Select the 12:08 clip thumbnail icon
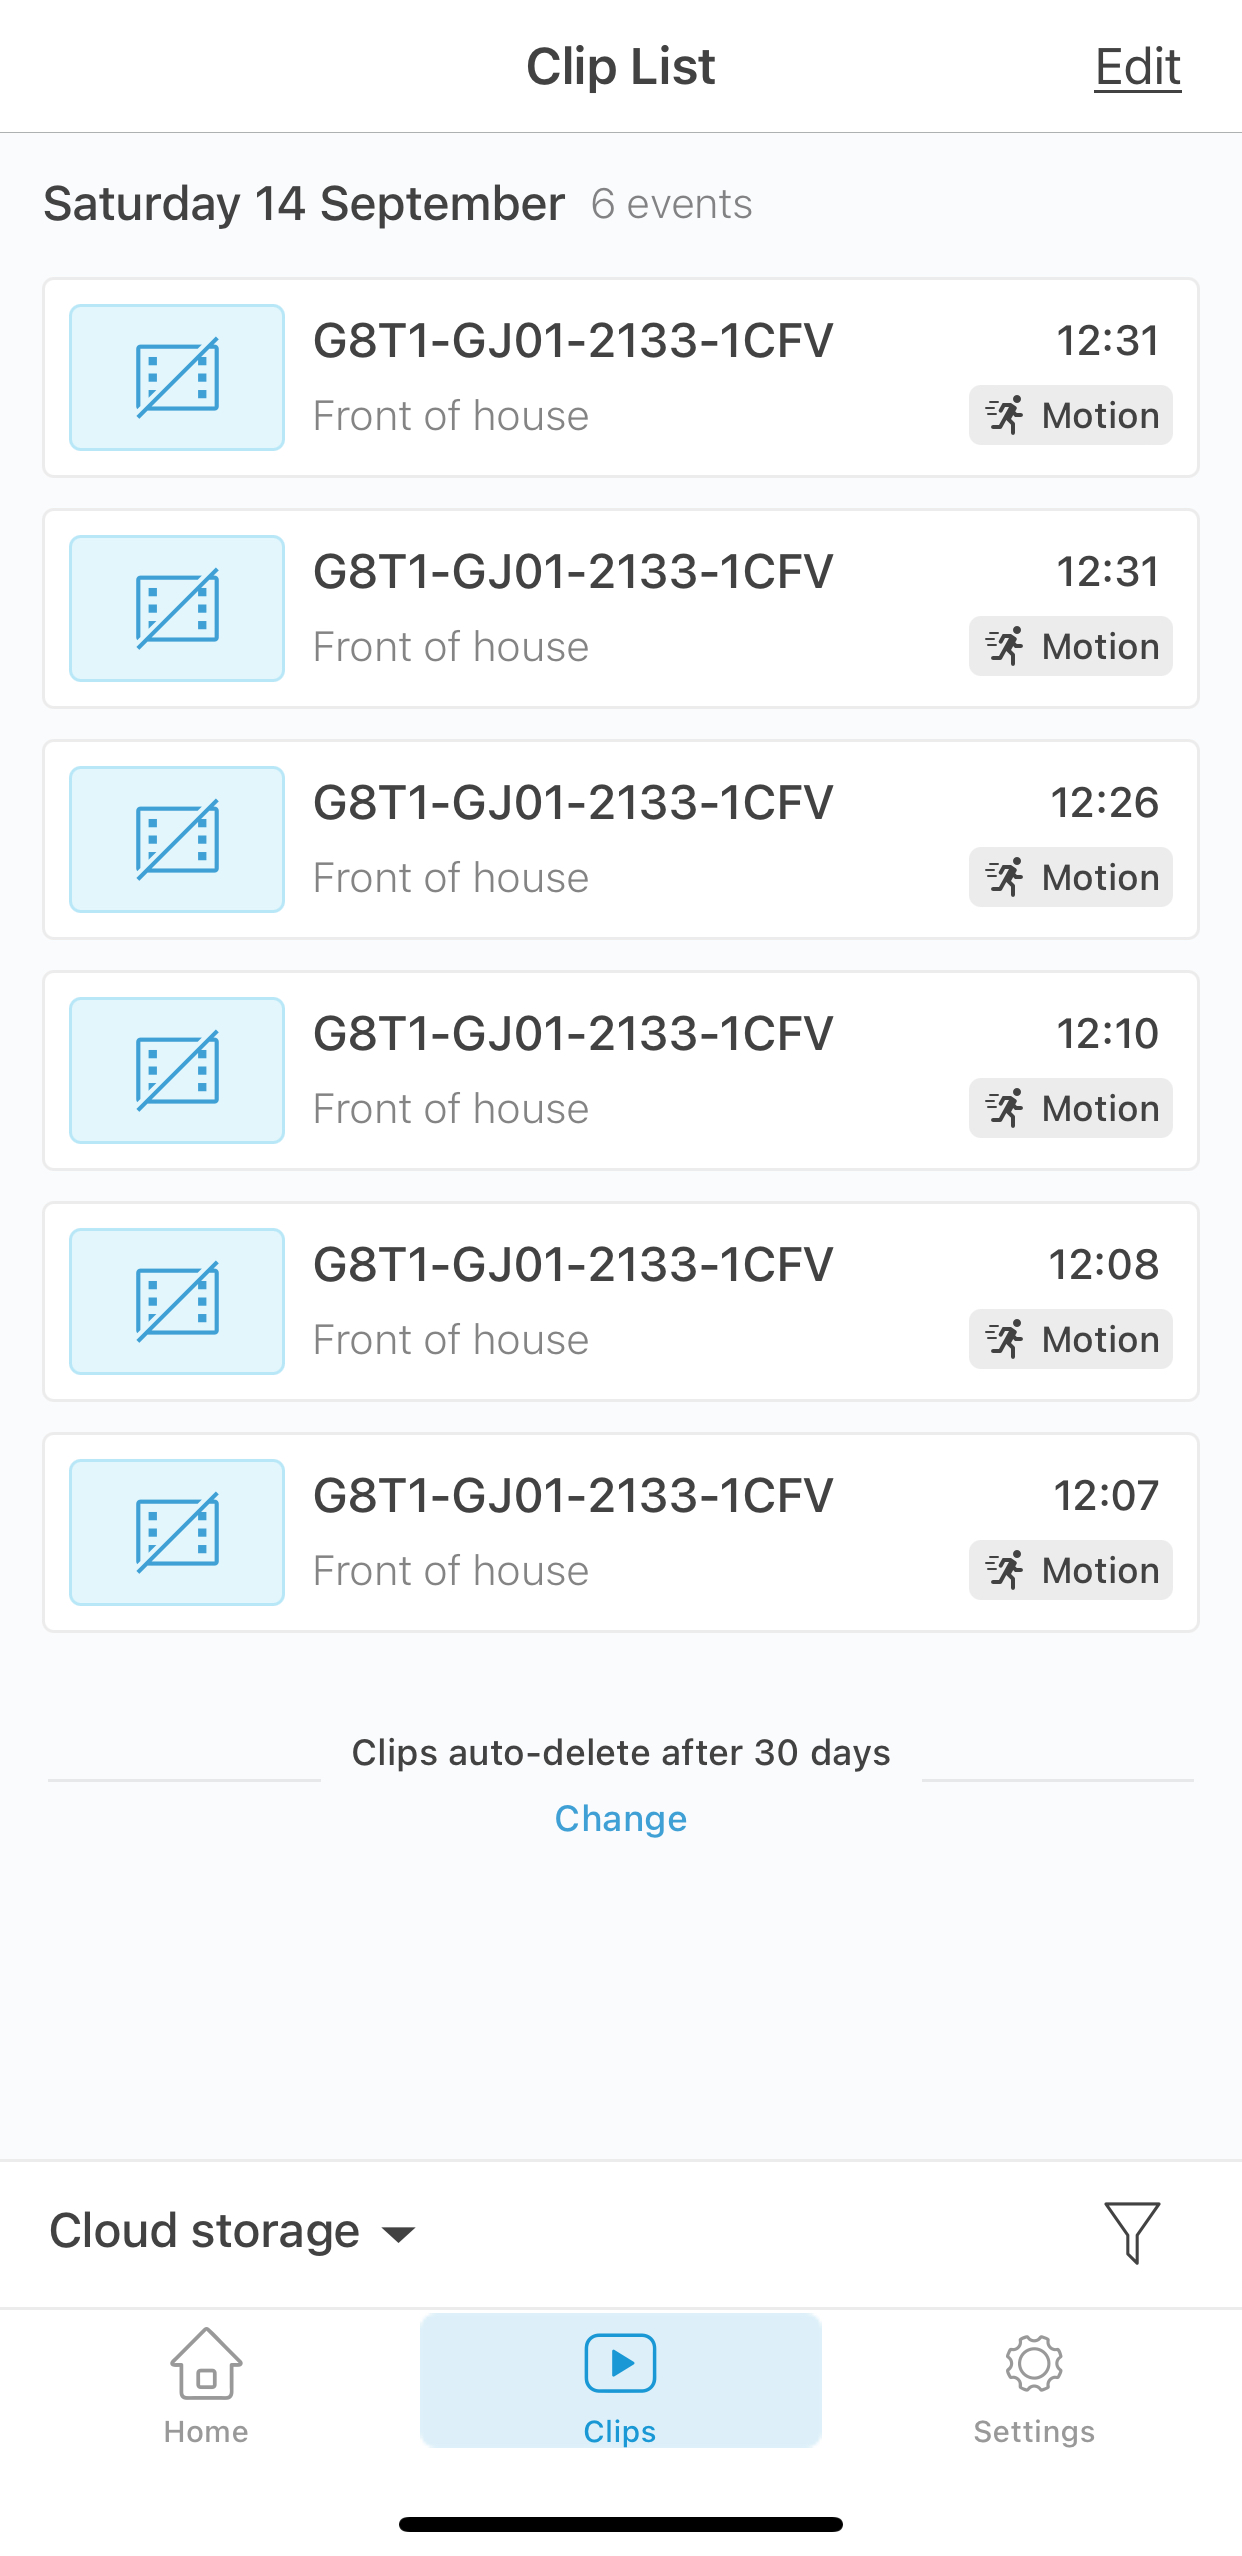 coord(177,1301)
